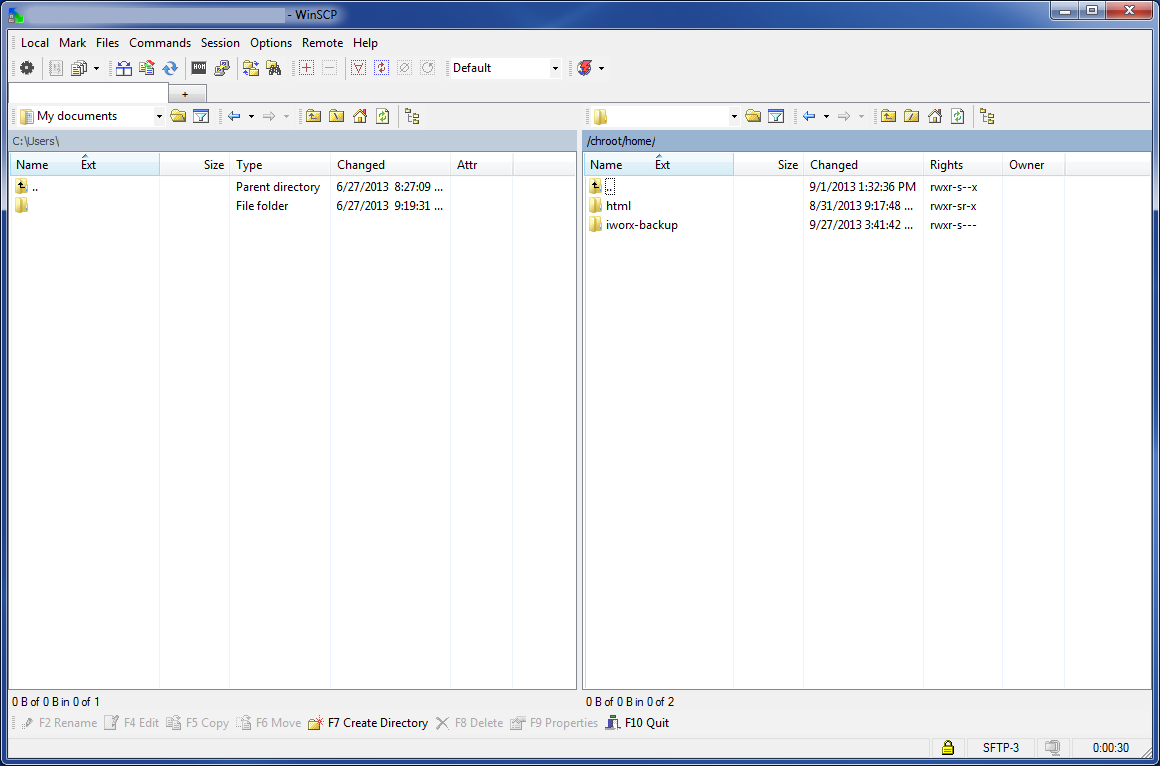The height and width of the screenshot is (766, 1160).
Task: Open the My documents drive dropdown
Action: tap(159, 116)
